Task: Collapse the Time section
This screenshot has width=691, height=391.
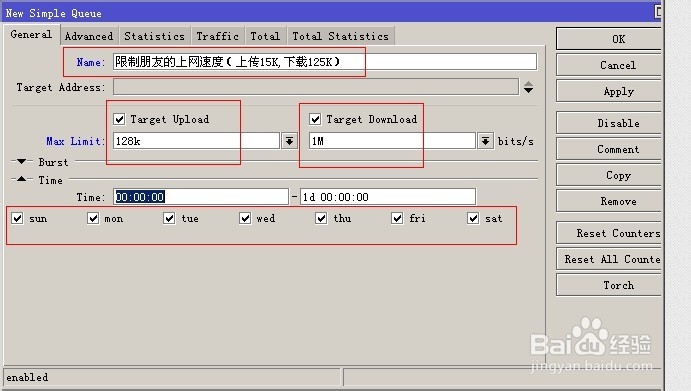Action: 21,179
